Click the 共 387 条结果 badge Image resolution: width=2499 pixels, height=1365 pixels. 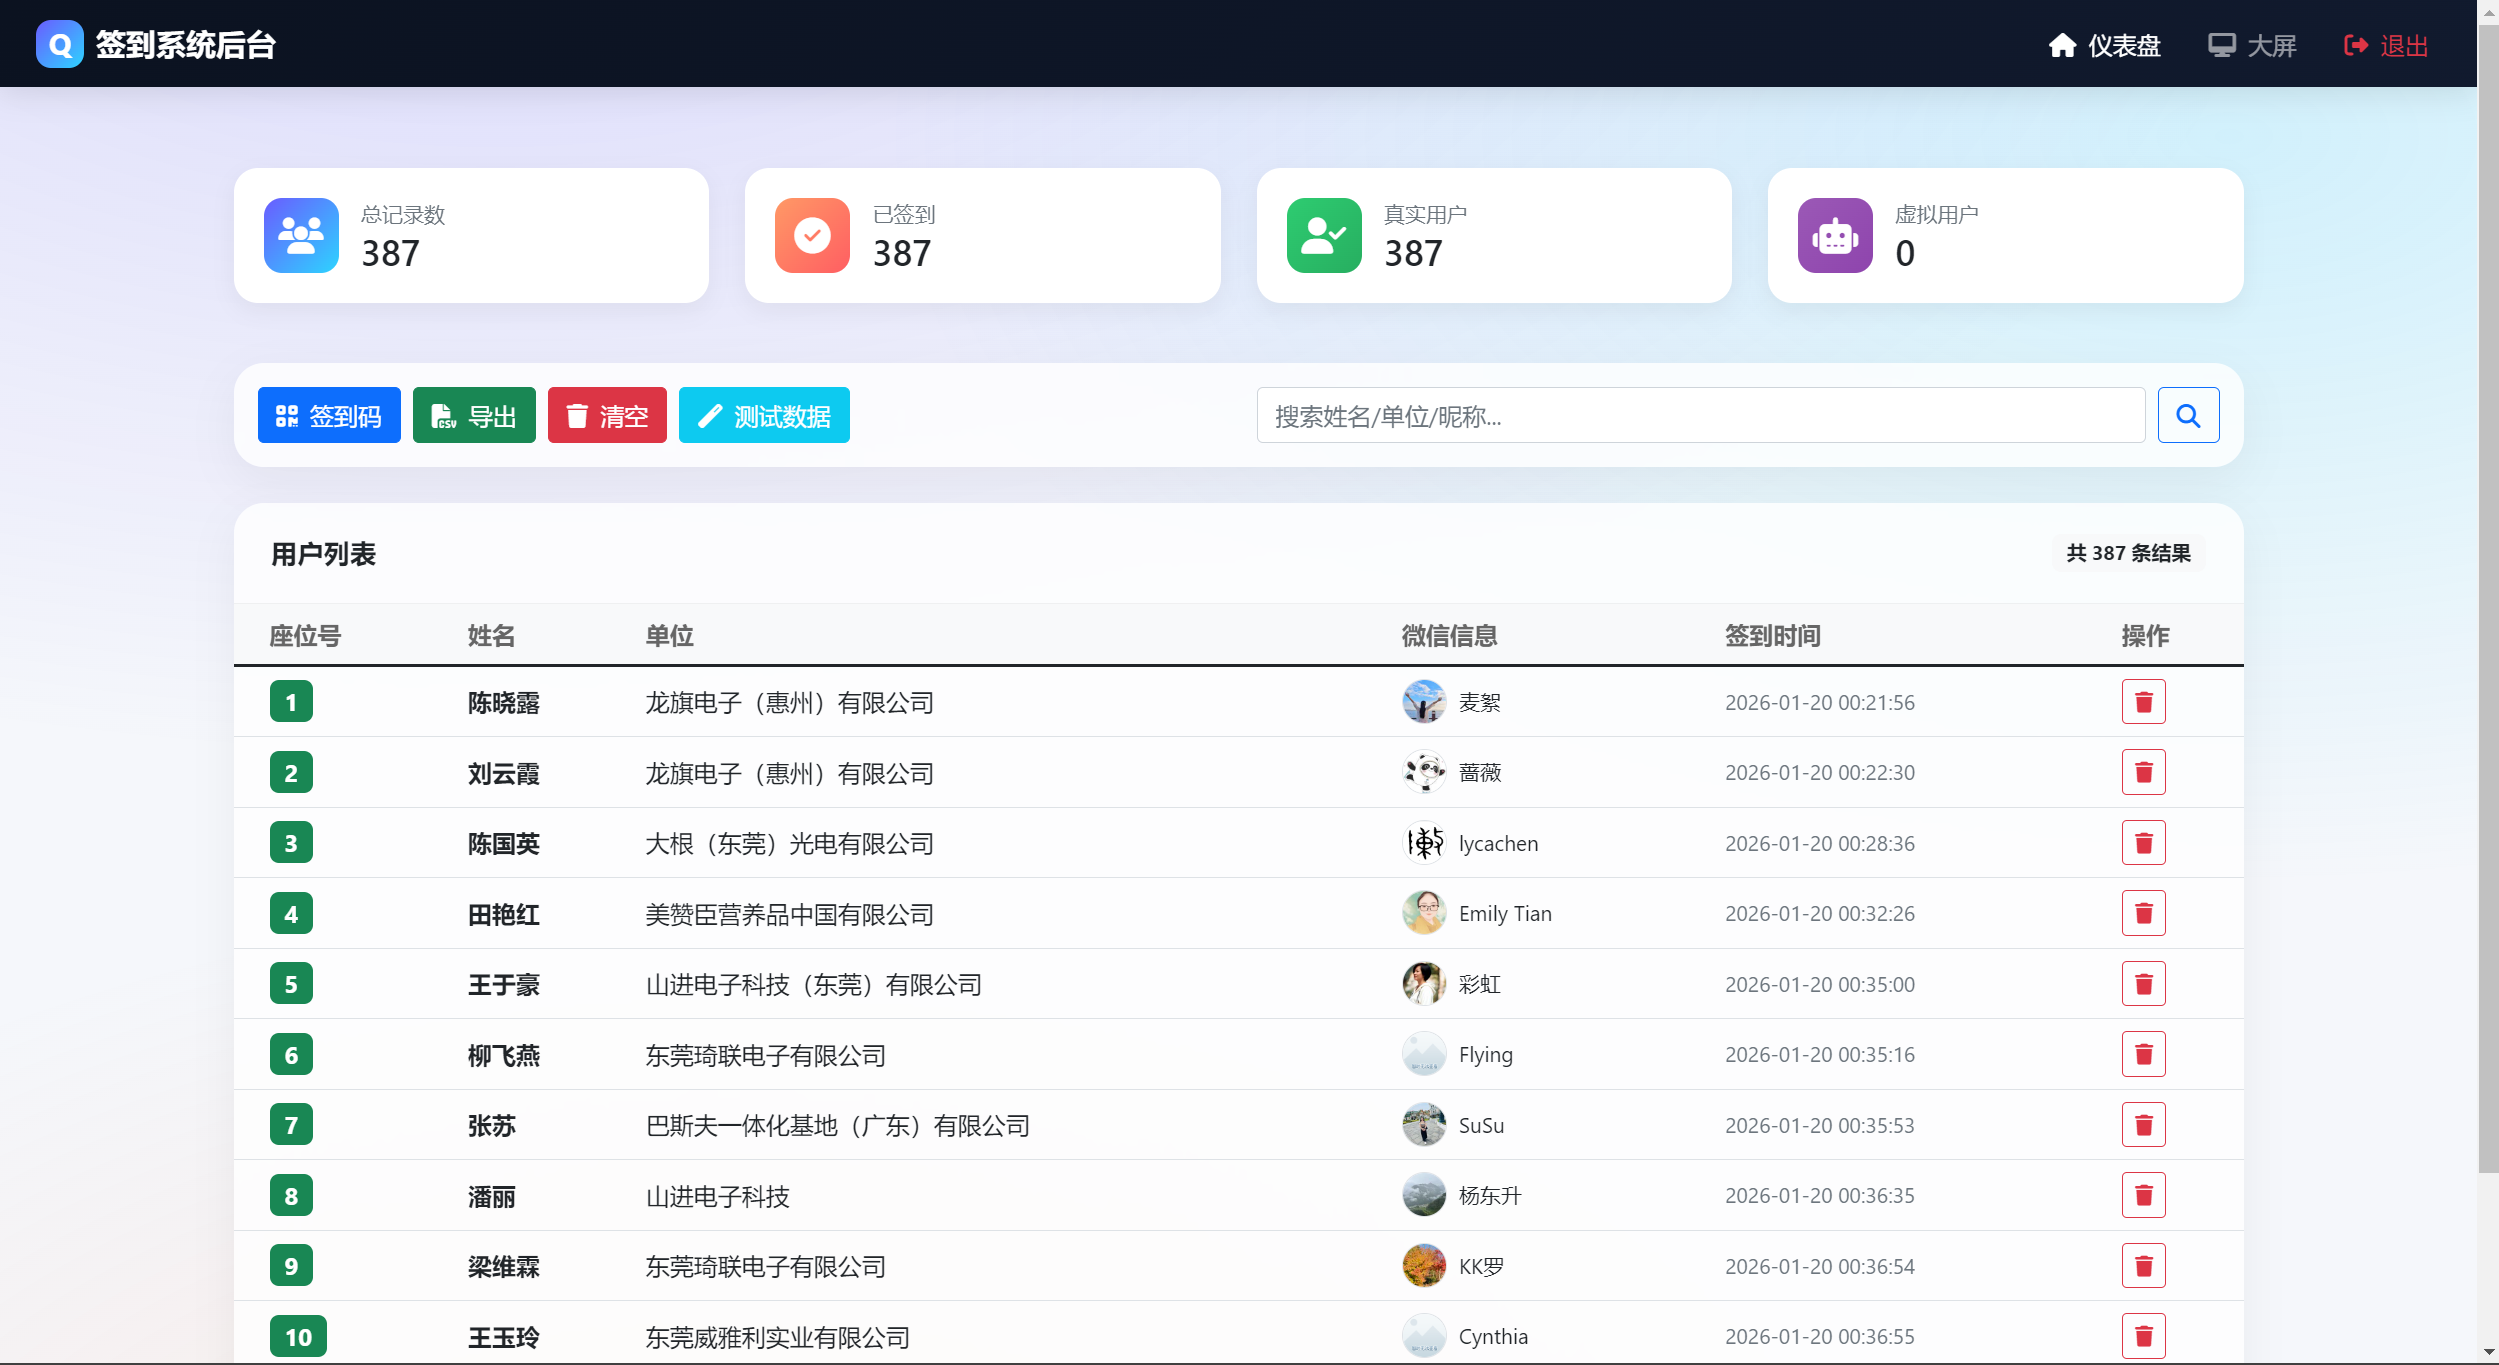2128,553
